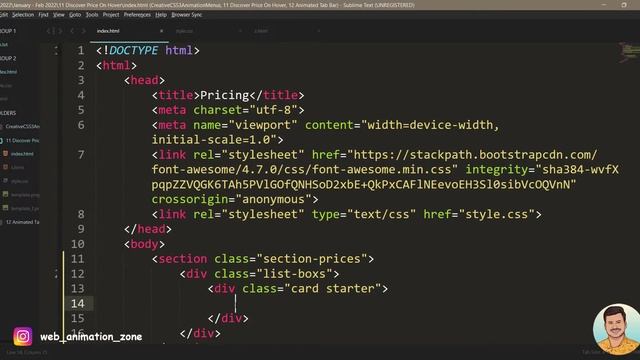Viewport: 640px width, 360px height.
Task: Collapse the fold arrow at line 12
Action: coord(56,274)
